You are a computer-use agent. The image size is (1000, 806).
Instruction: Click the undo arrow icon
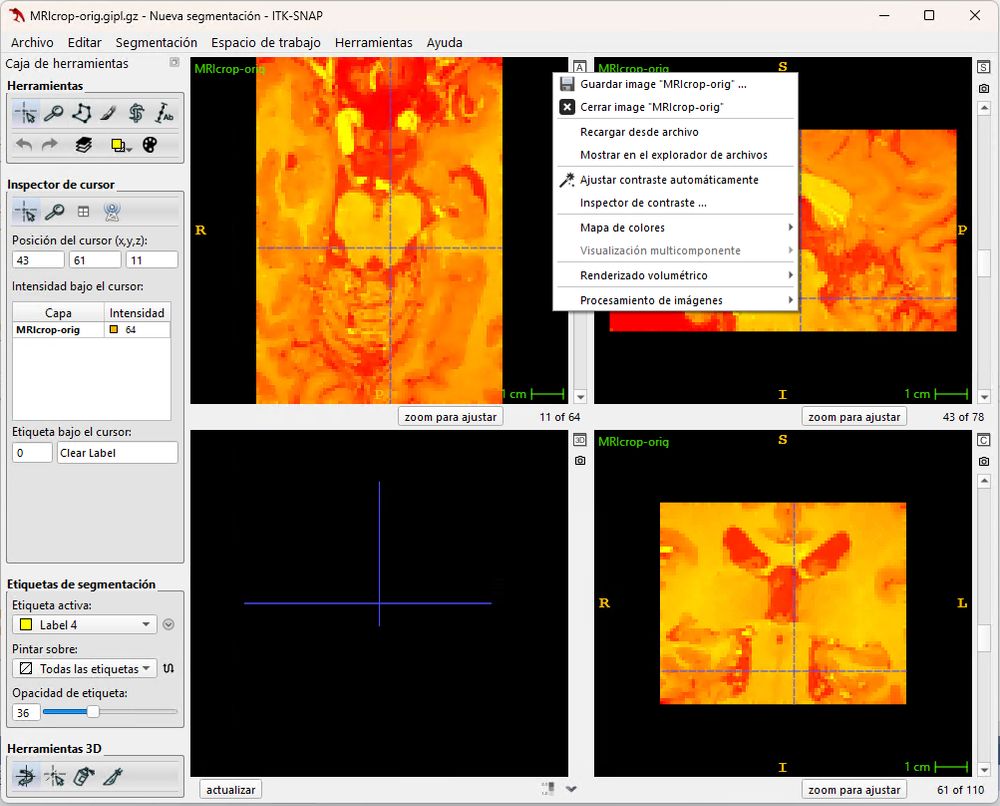pyautogui.click(x=24, y=145)
